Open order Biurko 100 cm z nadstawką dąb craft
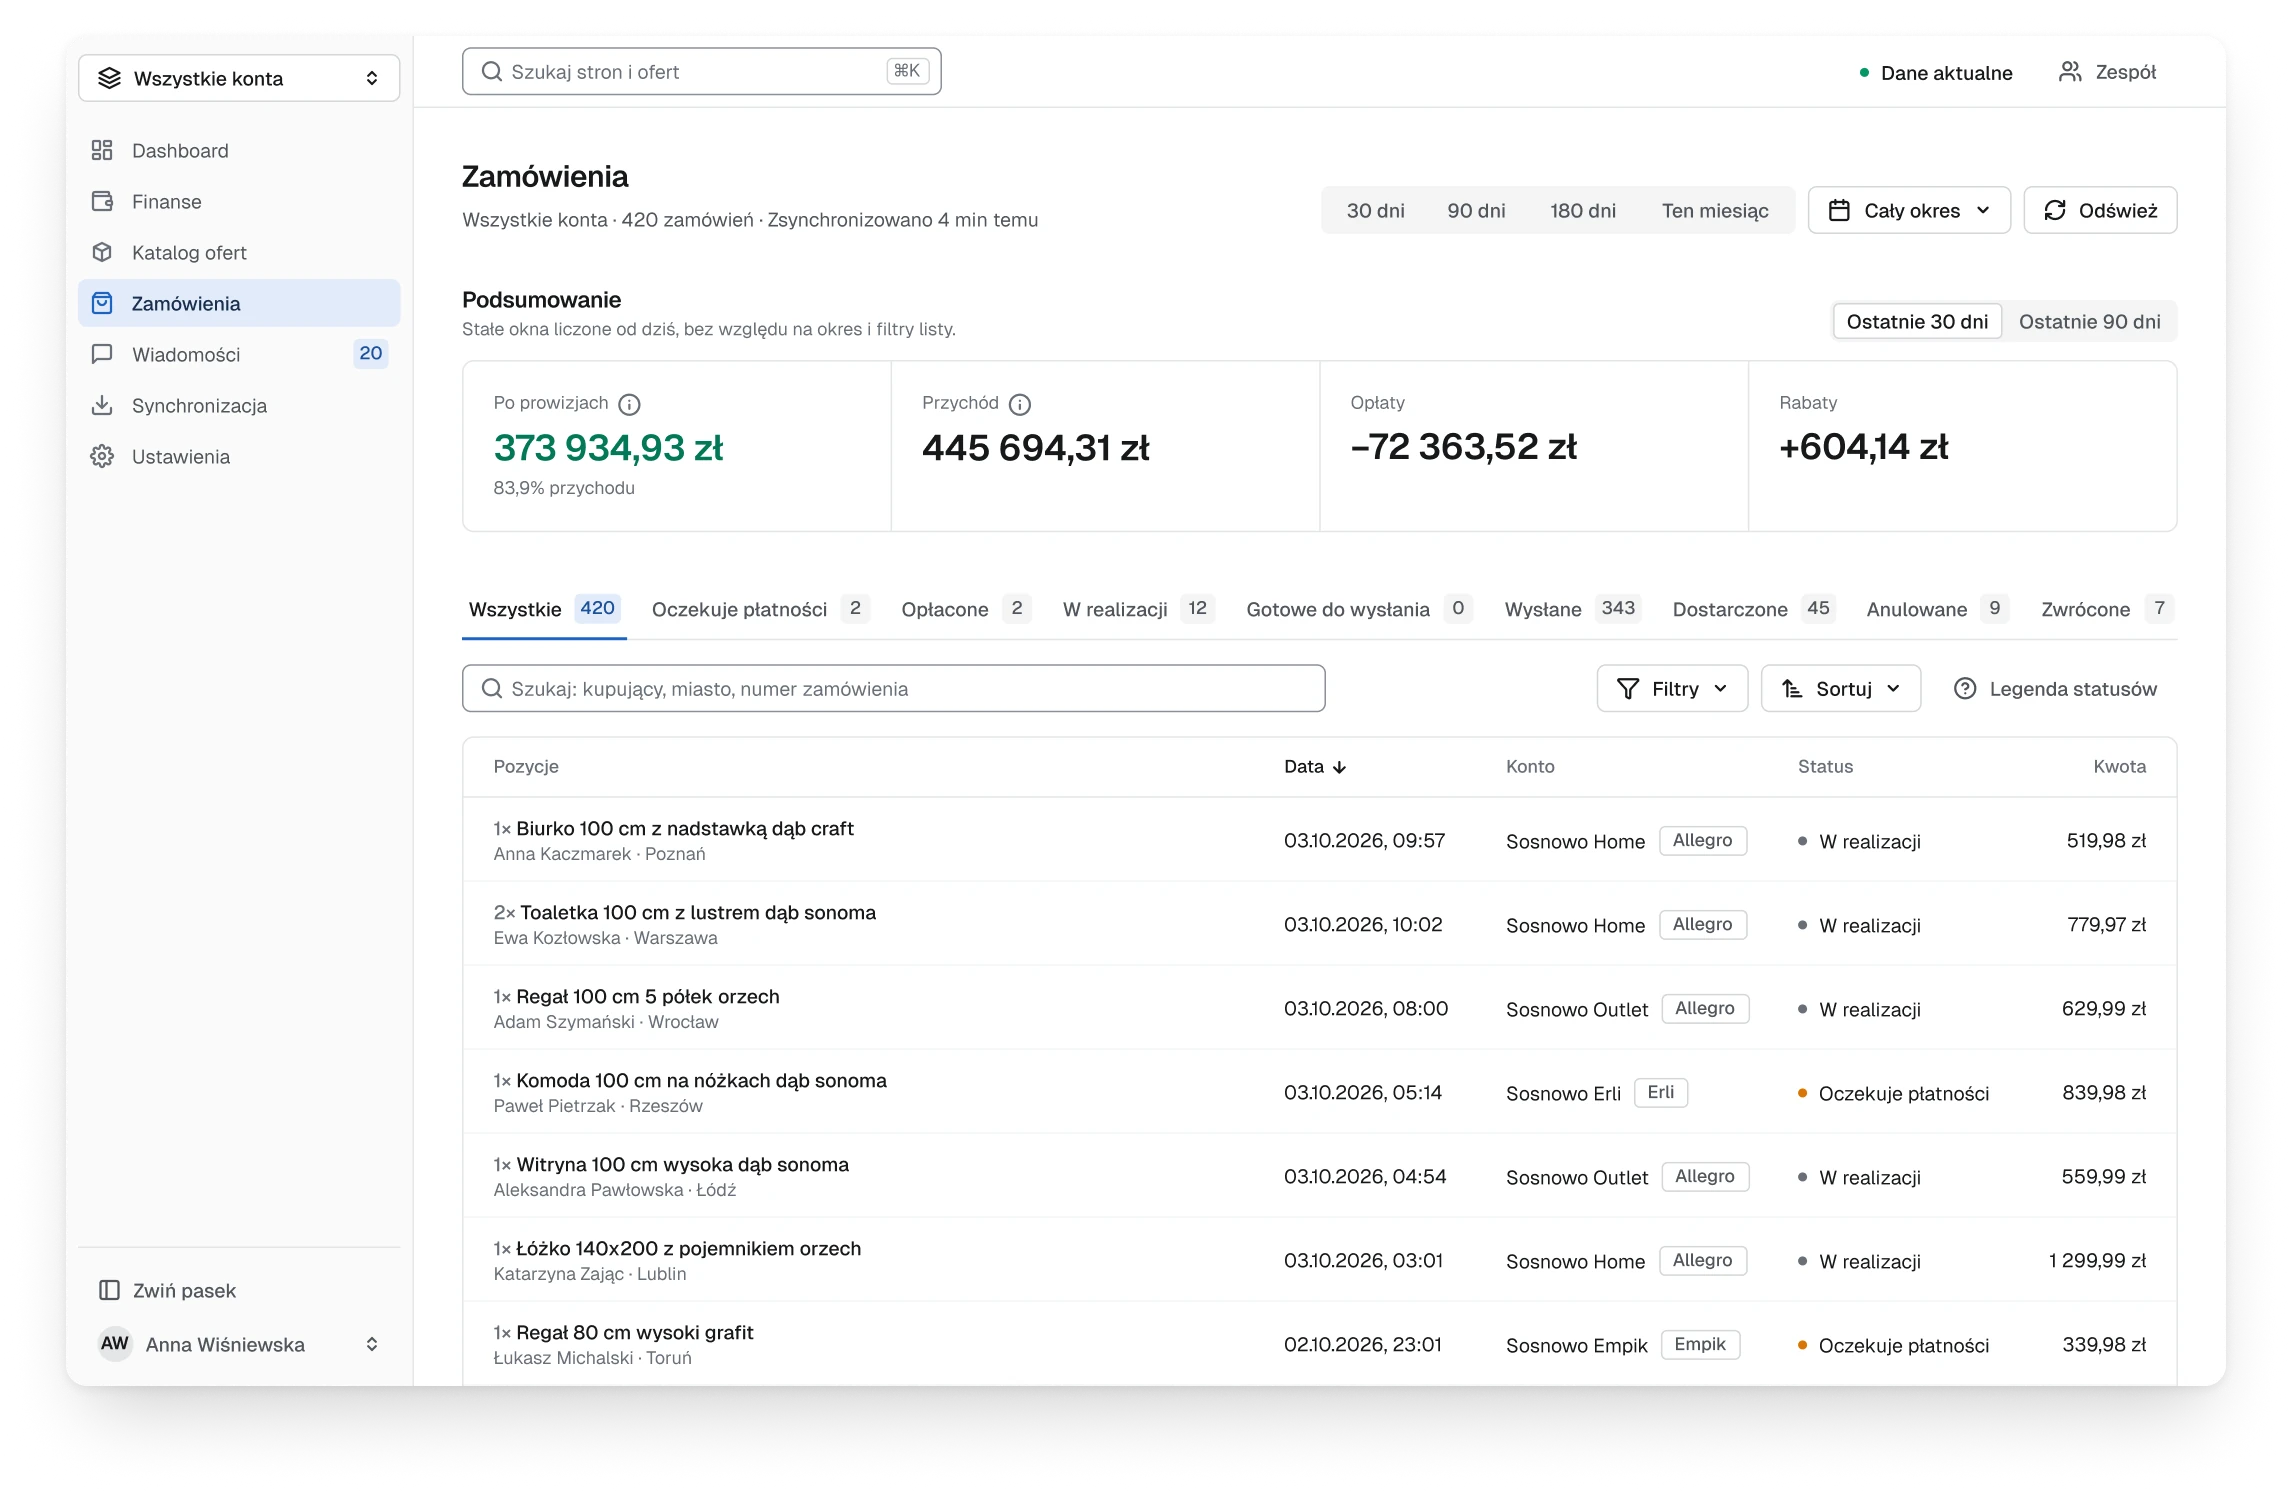2292x1494 pixels. tap(1319, 839)
